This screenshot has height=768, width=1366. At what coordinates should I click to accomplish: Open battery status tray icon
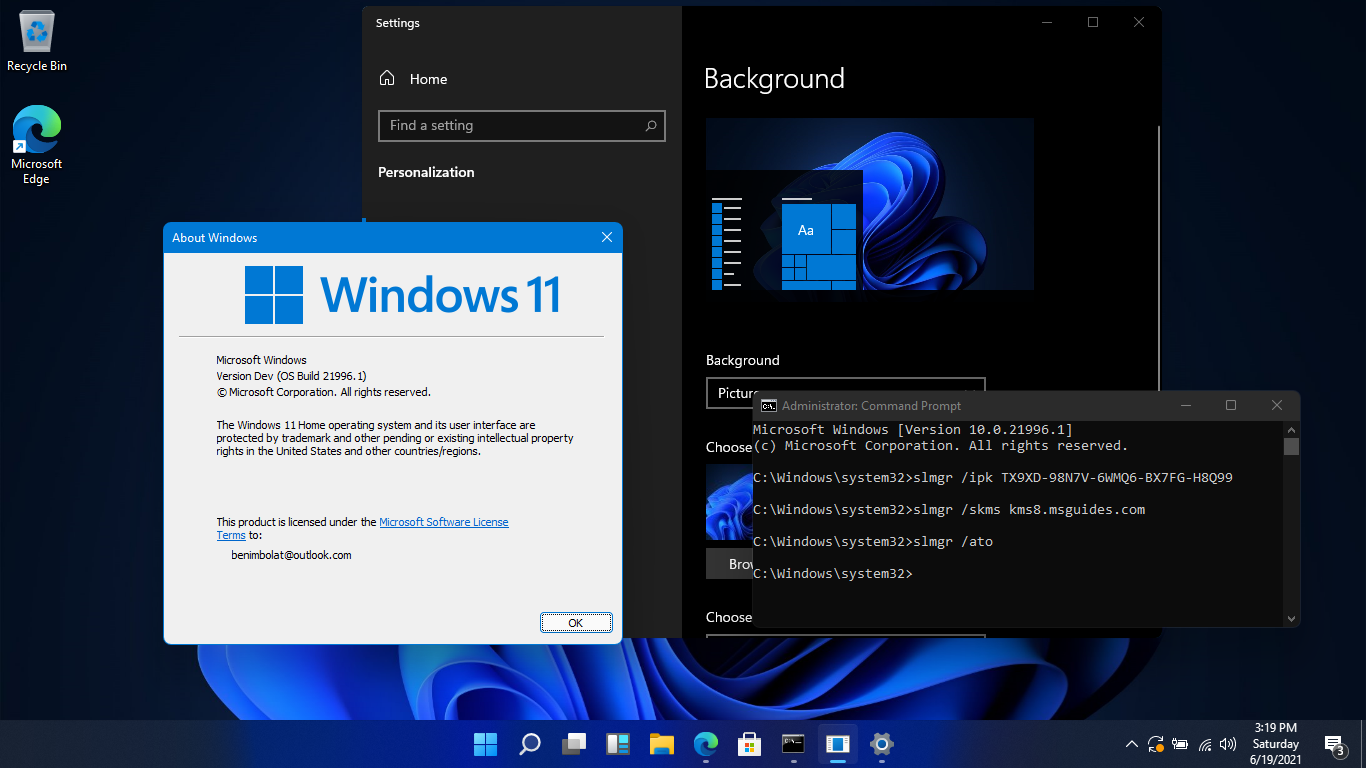1181,744
